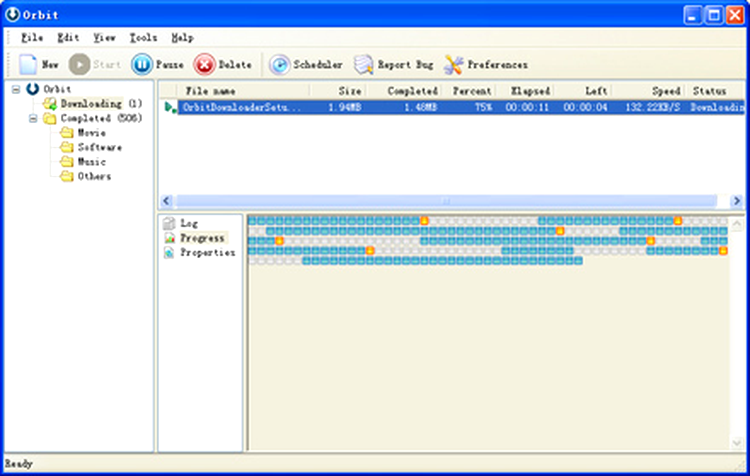Sort by the Size column header

pyautogui.click(x=338, y=91)
